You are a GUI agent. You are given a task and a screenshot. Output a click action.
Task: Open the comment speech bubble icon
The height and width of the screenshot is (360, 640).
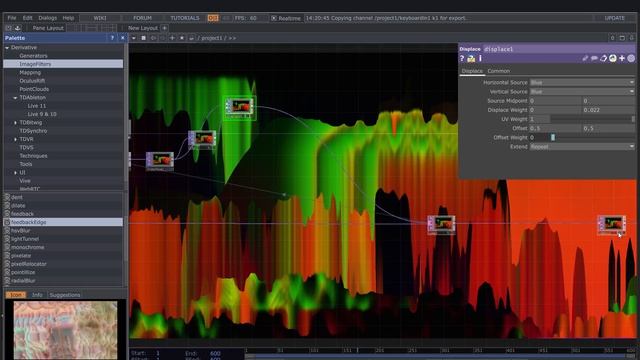tap(594, 58)
